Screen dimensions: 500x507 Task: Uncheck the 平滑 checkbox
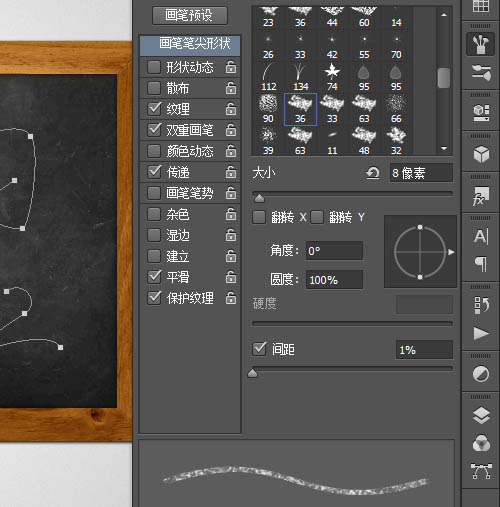click(154, 277)
